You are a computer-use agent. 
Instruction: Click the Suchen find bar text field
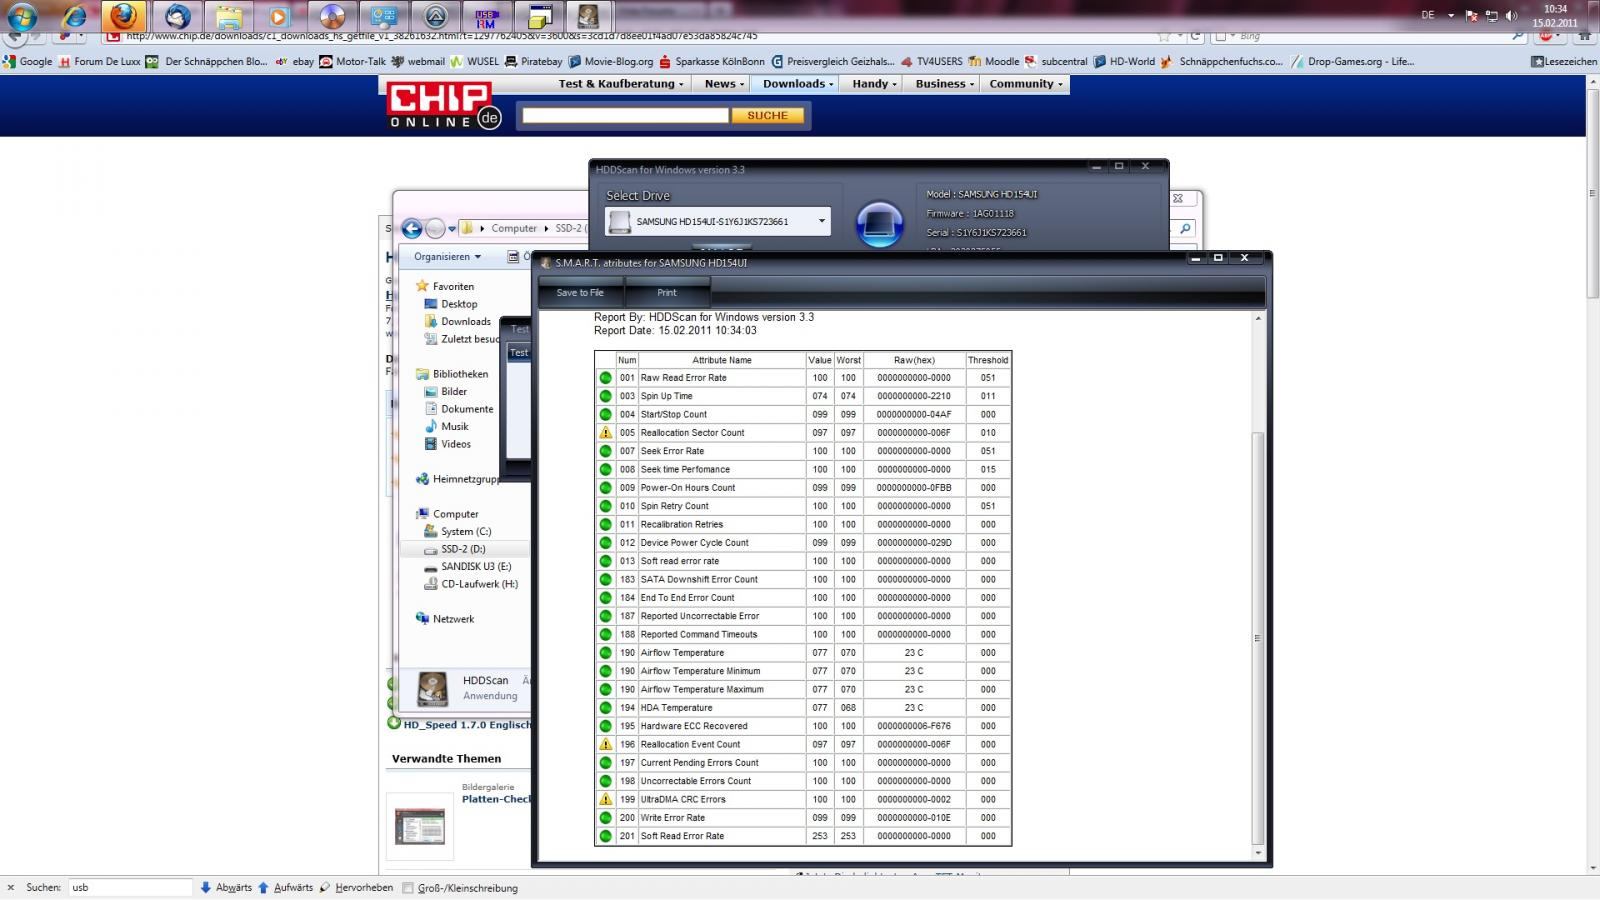point(129,887)
